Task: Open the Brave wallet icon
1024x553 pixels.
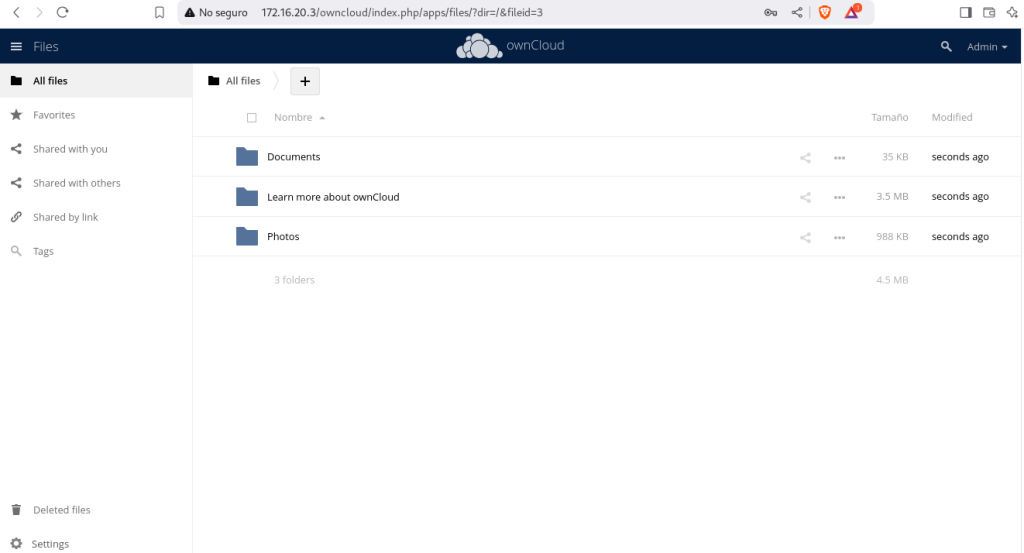Action: [x=989, y=12]
